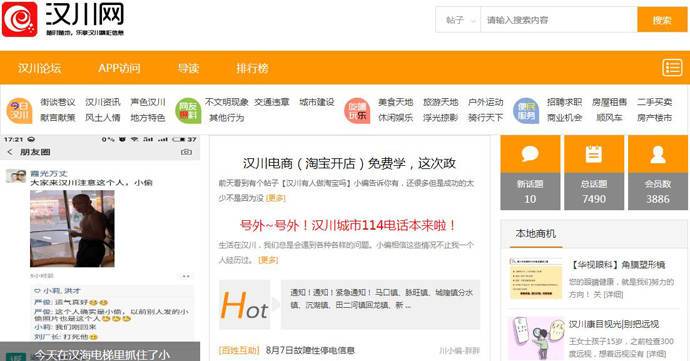Open 导读 in the navigation bar
The image size is (690, 361).
(x=188, y=68)
